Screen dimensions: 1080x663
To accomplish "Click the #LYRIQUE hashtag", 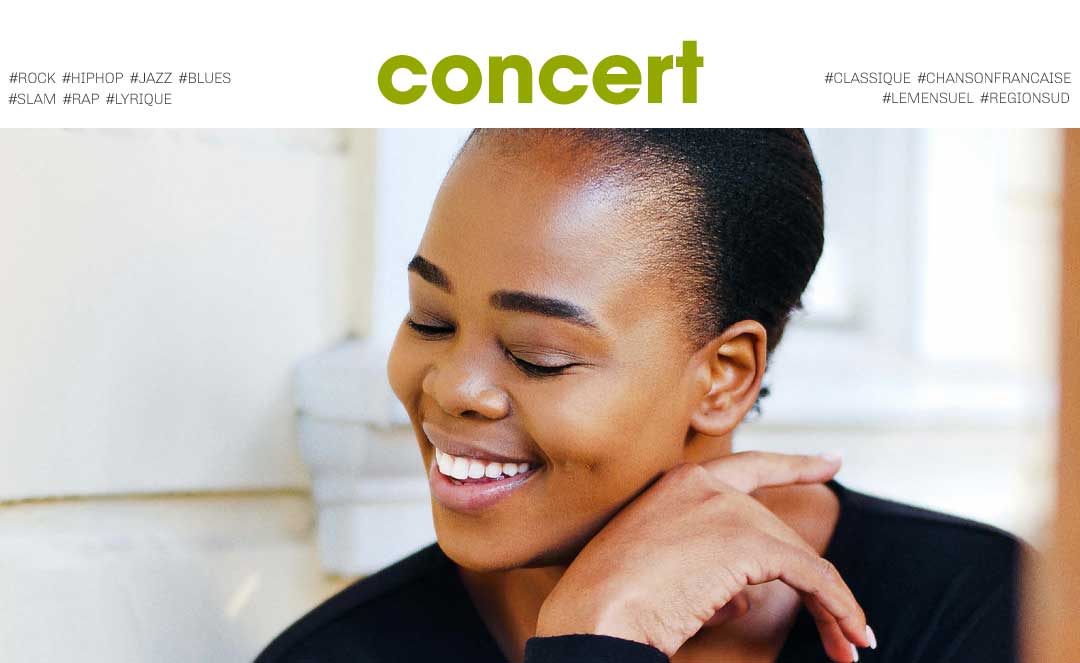I will click(x=138, y=98).
